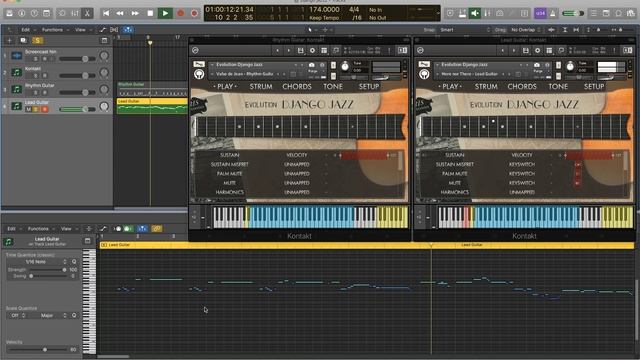The image size is (640, 360).
Task: Open the List Editors button
Action: click(x=594, y=13)
